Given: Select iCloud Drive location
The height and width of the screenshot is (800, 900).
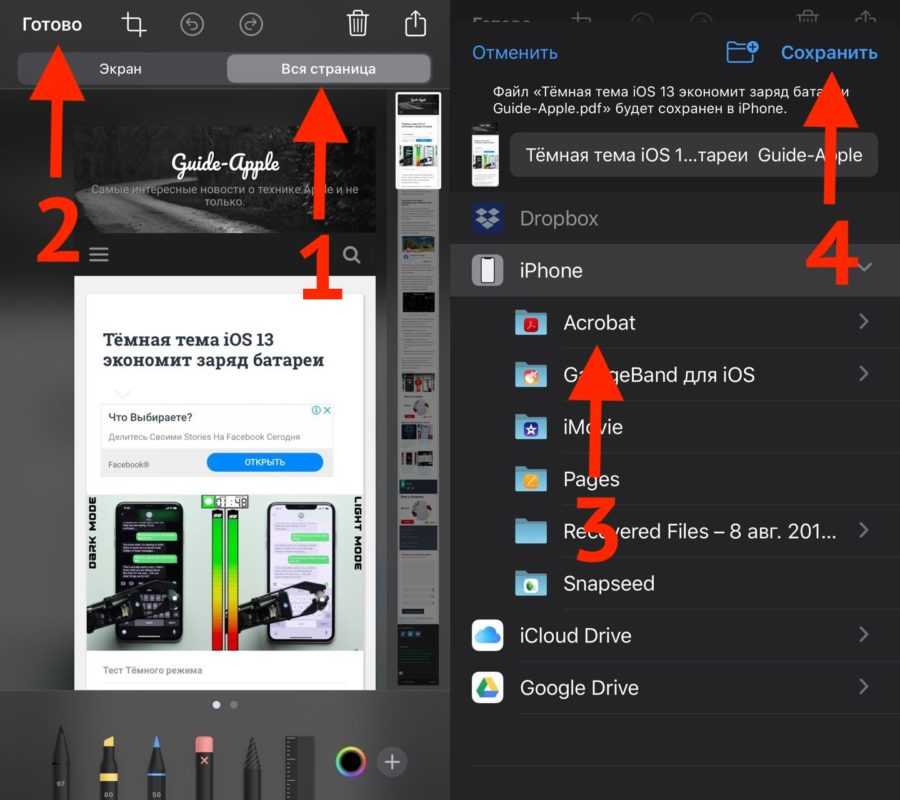Looking at the screenshot, I should click(674, 635).
